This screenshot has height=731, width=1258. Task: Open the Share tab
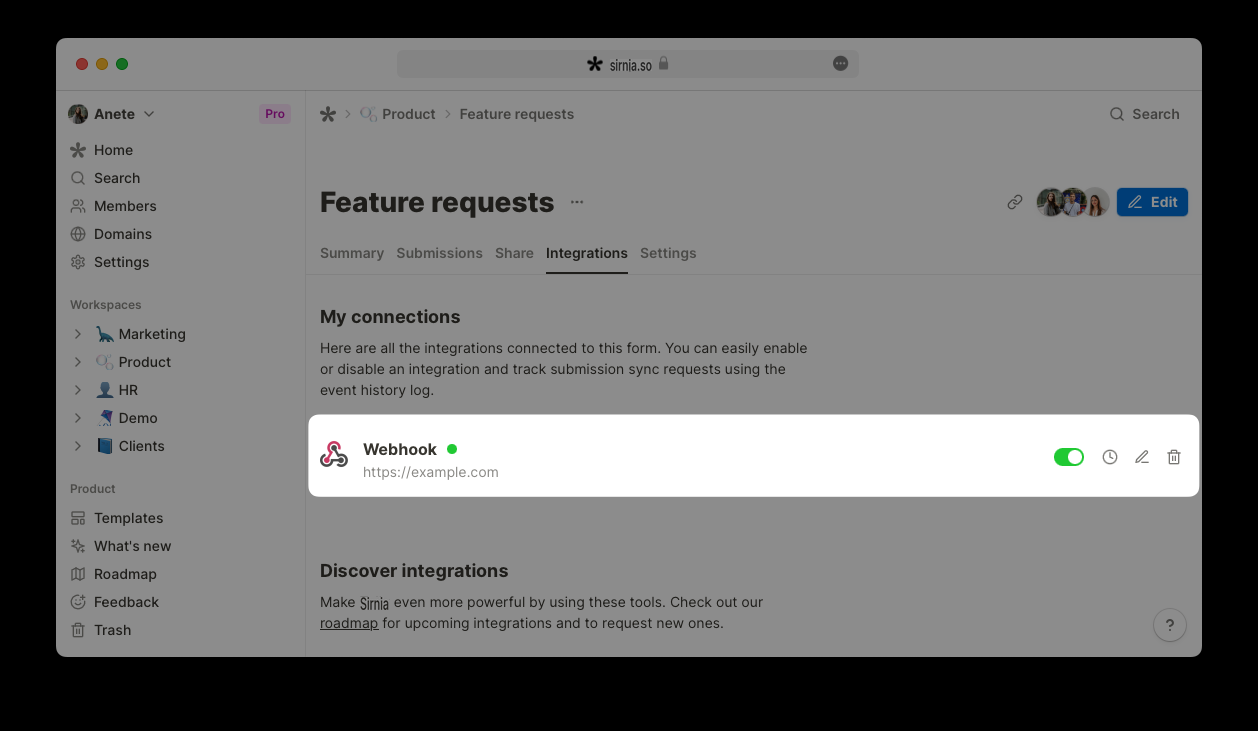coord(514,253)
